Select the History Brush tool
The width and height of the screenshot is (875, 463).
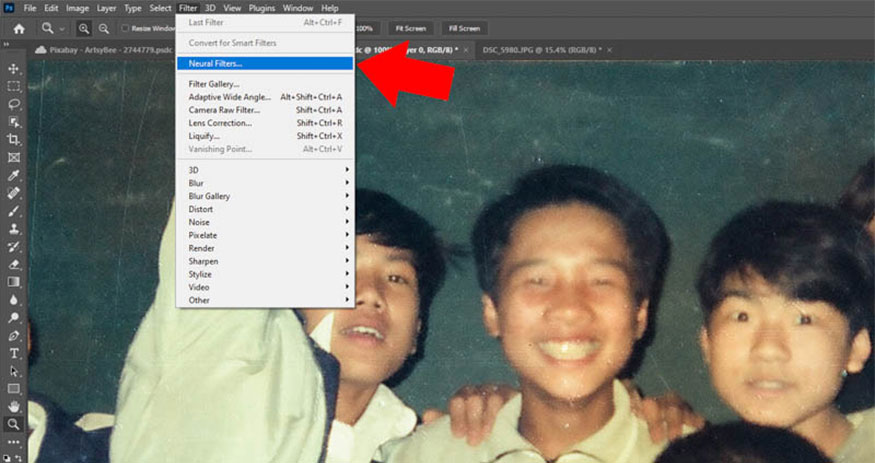pyautogui.click(x=13, y=247)
